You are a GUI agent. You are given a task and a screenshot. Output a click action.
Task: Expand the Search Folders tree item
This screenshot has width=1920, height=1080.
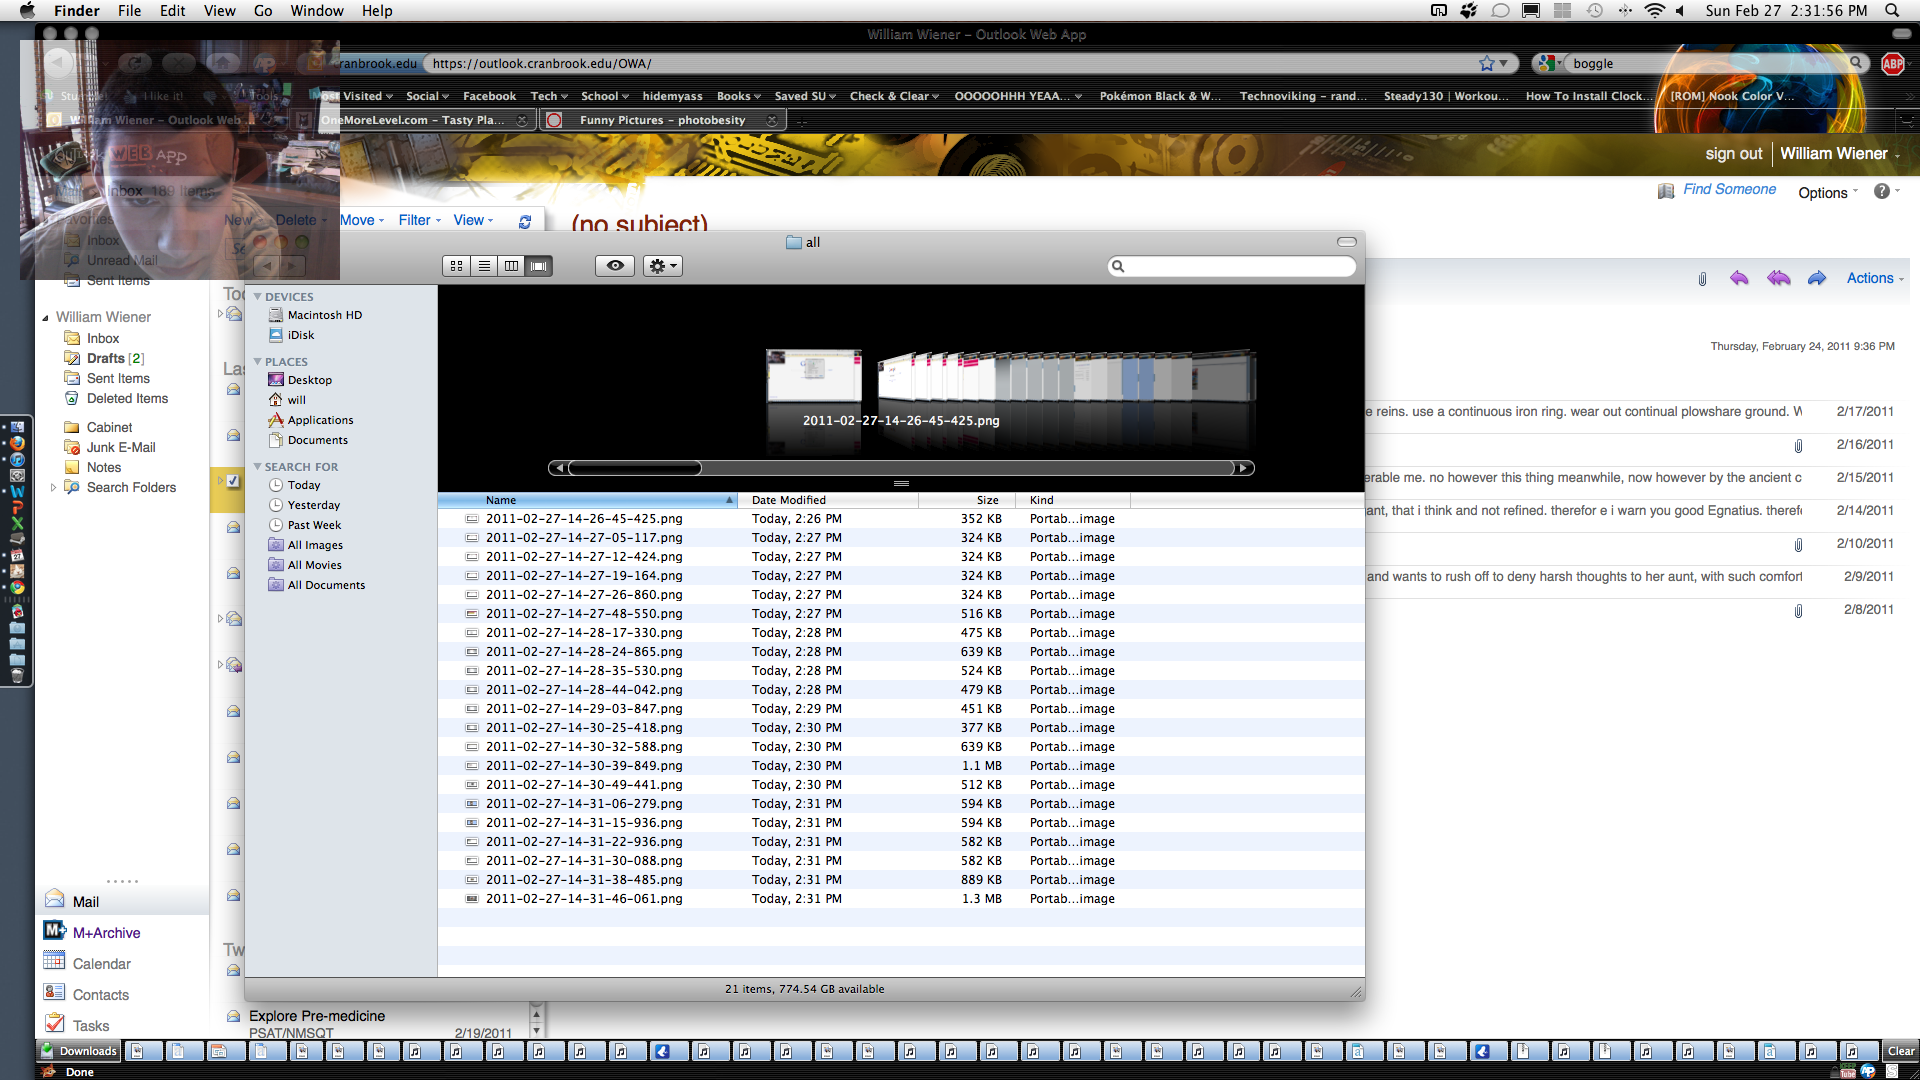coord(53,488)
